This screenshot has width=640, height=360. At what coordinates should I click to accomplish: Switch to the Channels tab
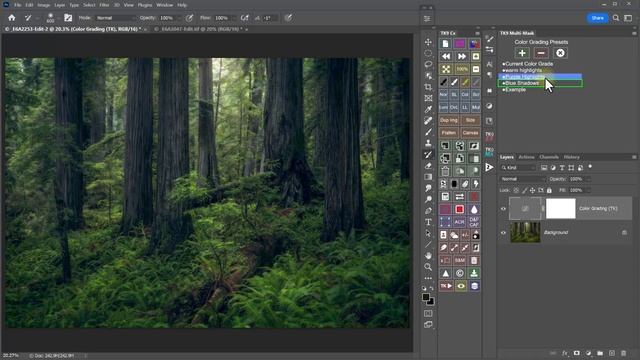(549, 157)
